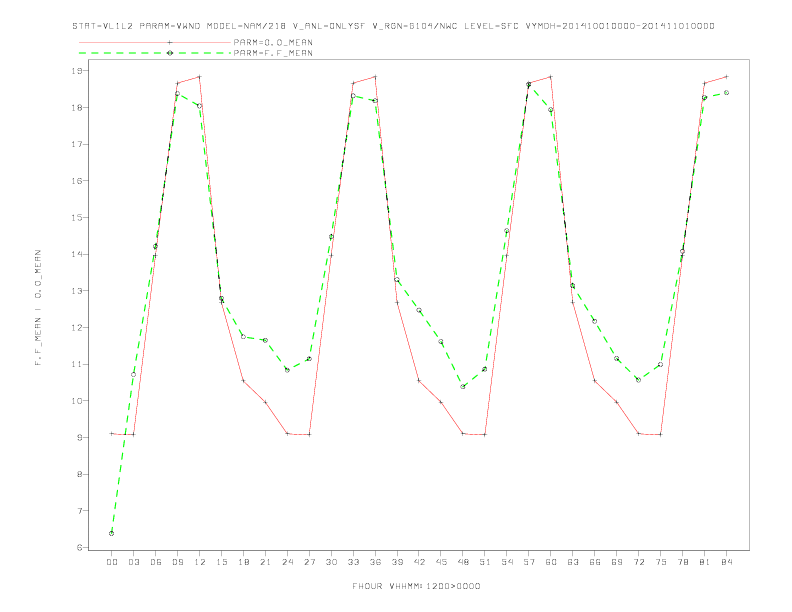Click x-axis forecast hour label 84
Viewport: 792px width, 612px height.
(726, 562)
